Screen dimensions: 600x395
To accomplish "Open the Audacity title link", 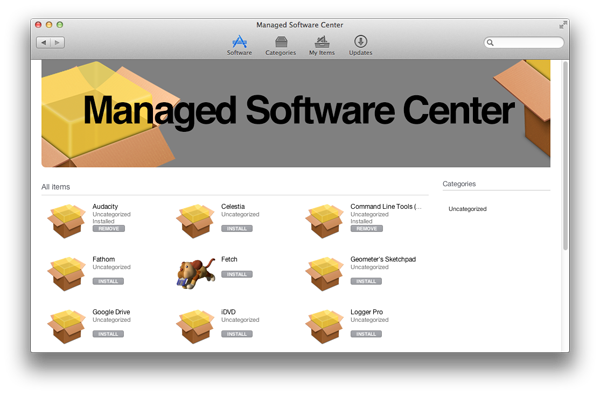I will (x=105, y=206).
